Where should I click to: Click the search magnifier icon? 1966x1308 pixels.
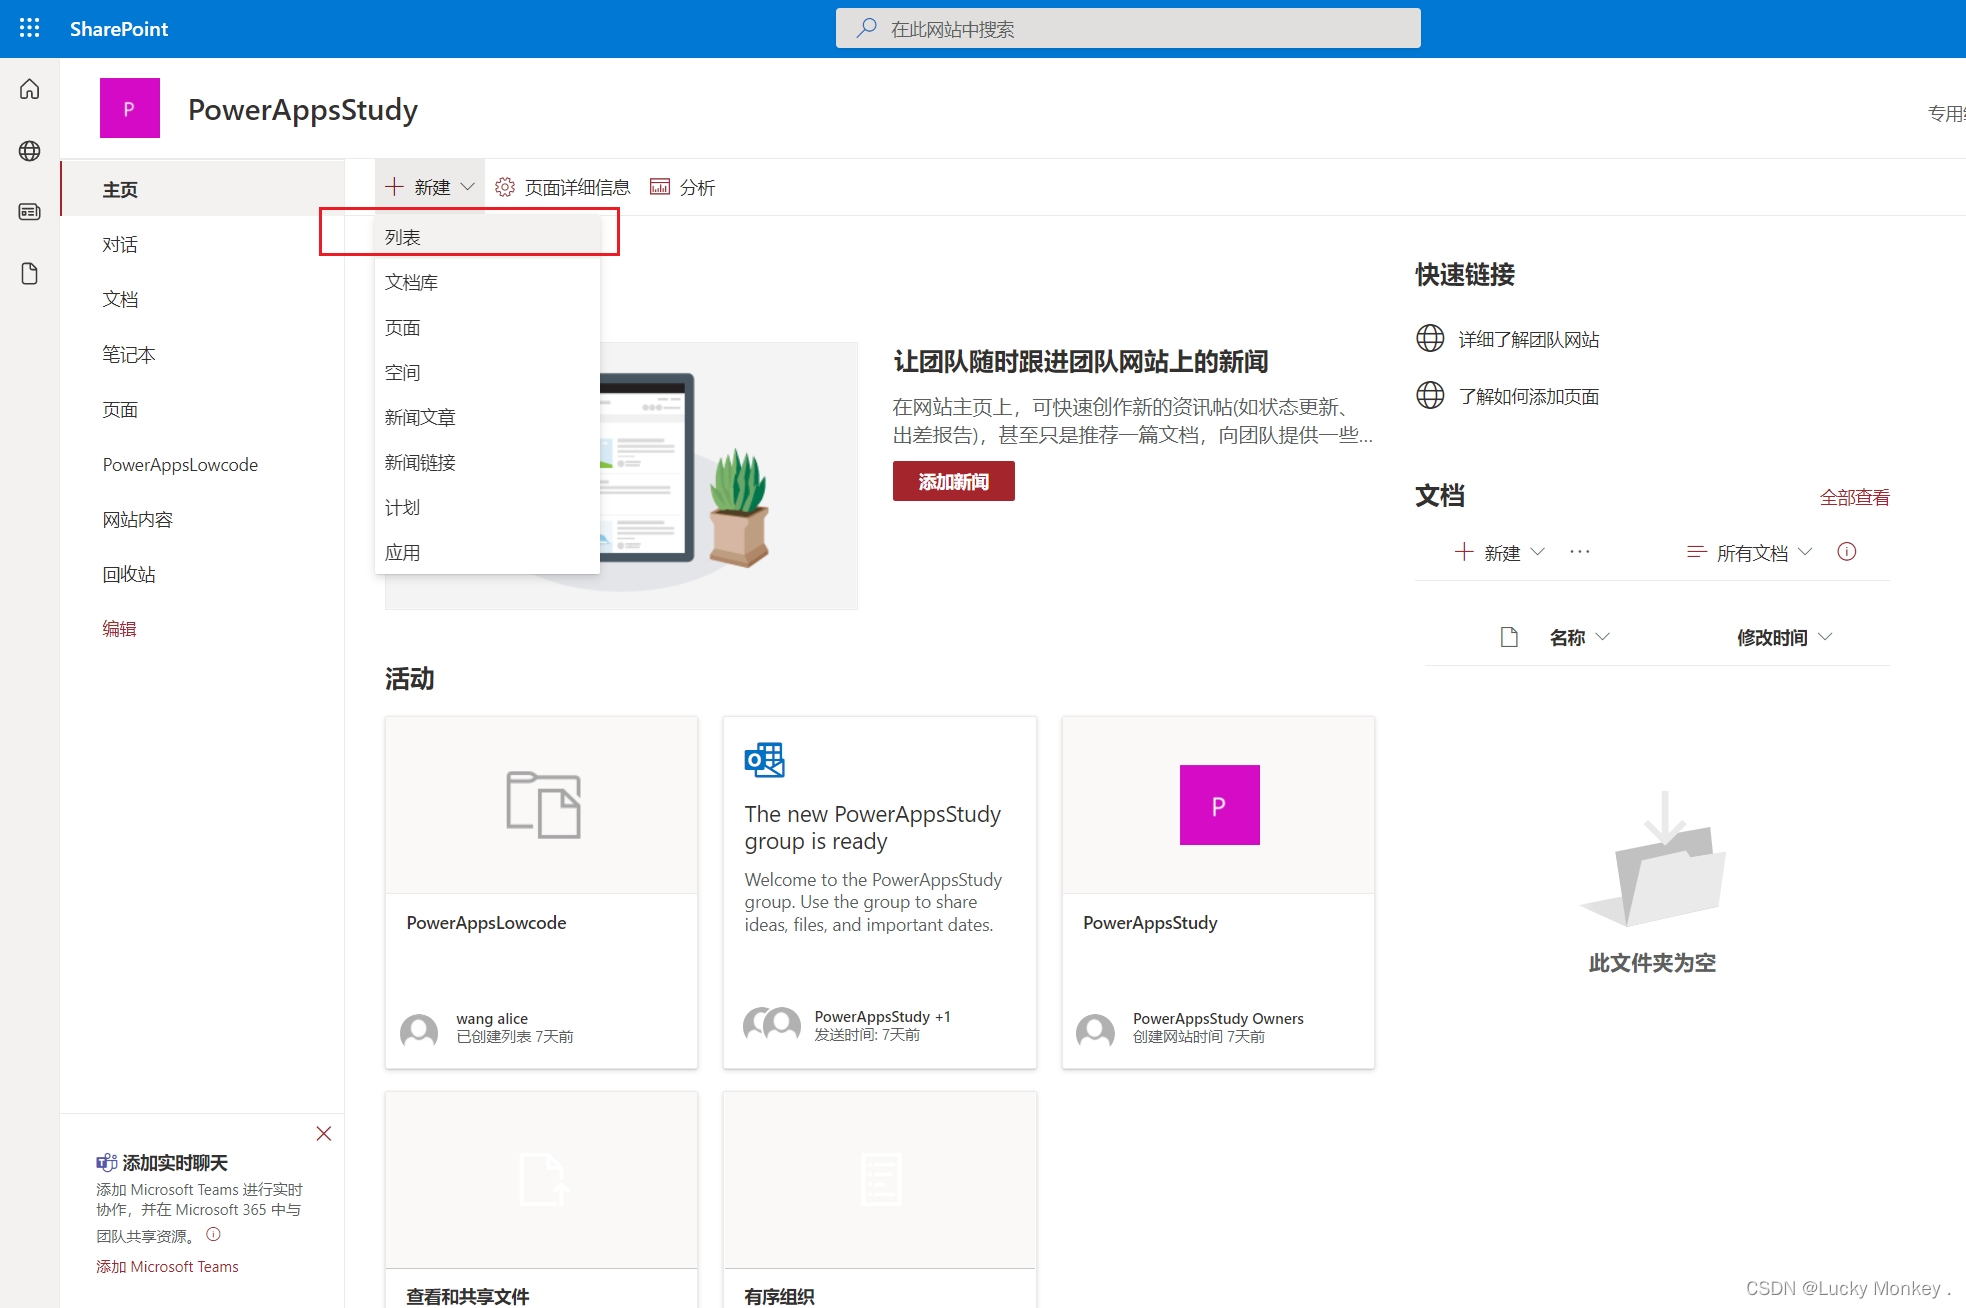pos(866,28)
